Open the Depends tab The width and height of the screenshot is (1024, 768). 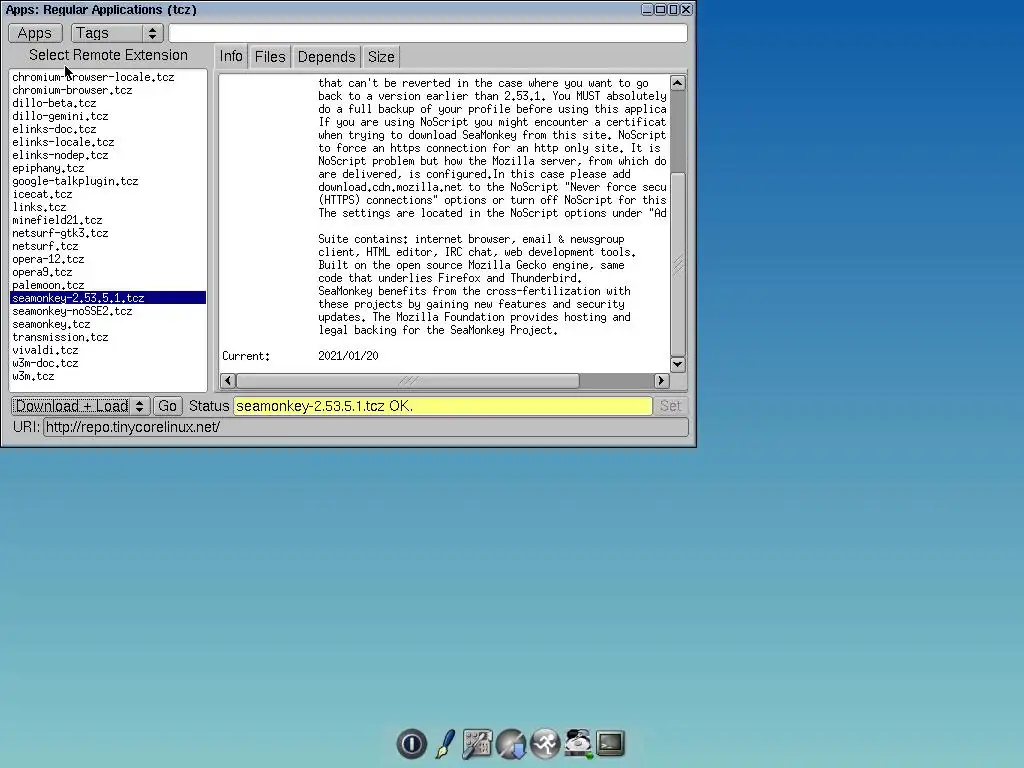tap(327, 57)
